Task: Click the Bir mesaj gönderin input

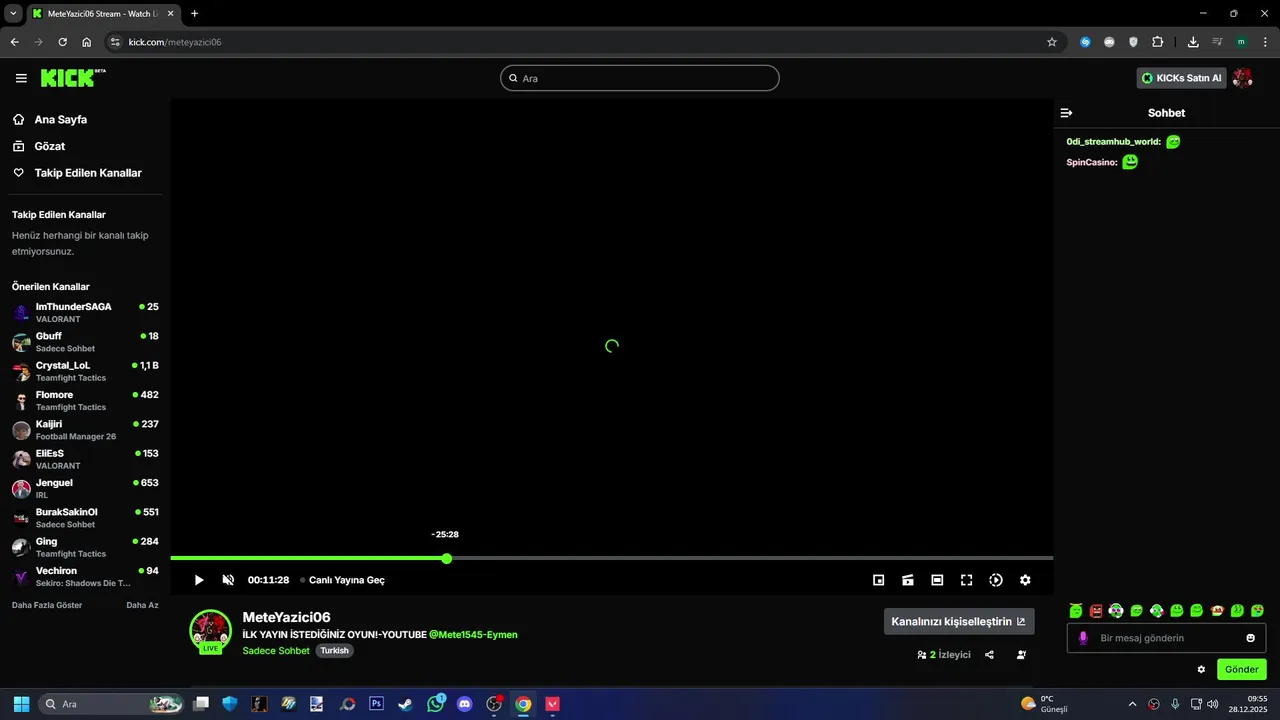Action: tap(1166, 638)
